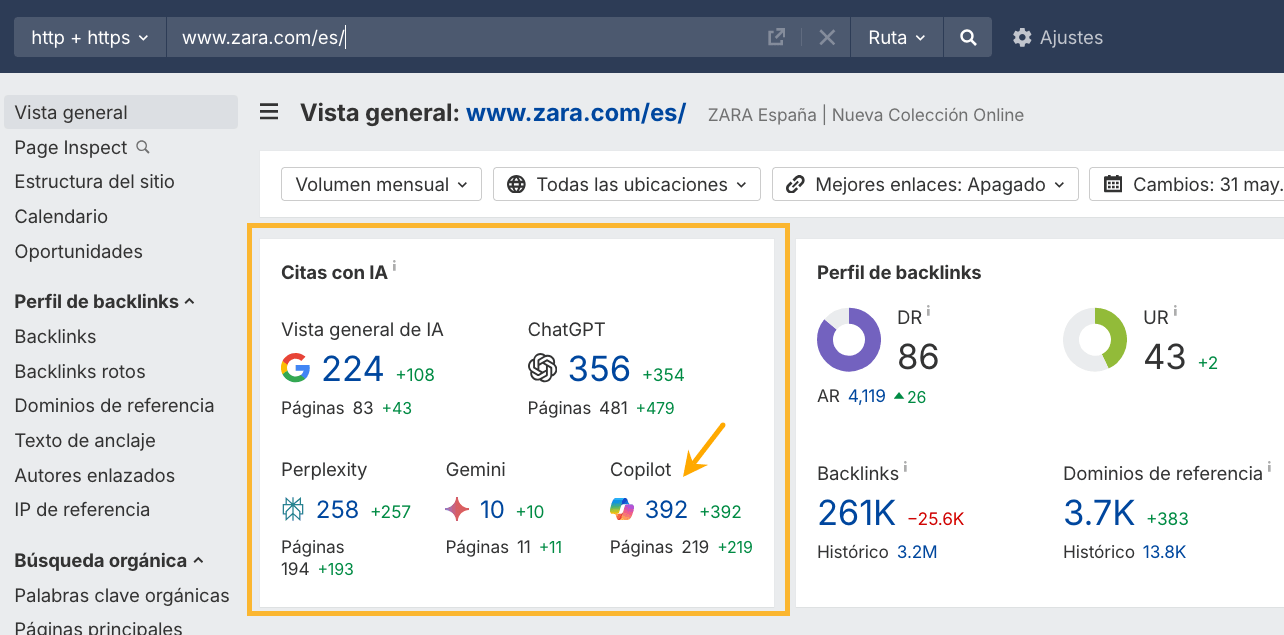Collapse Búsqueda orgánica sidebar section
Screen dimensions: 1284x635
click(109, 560)
